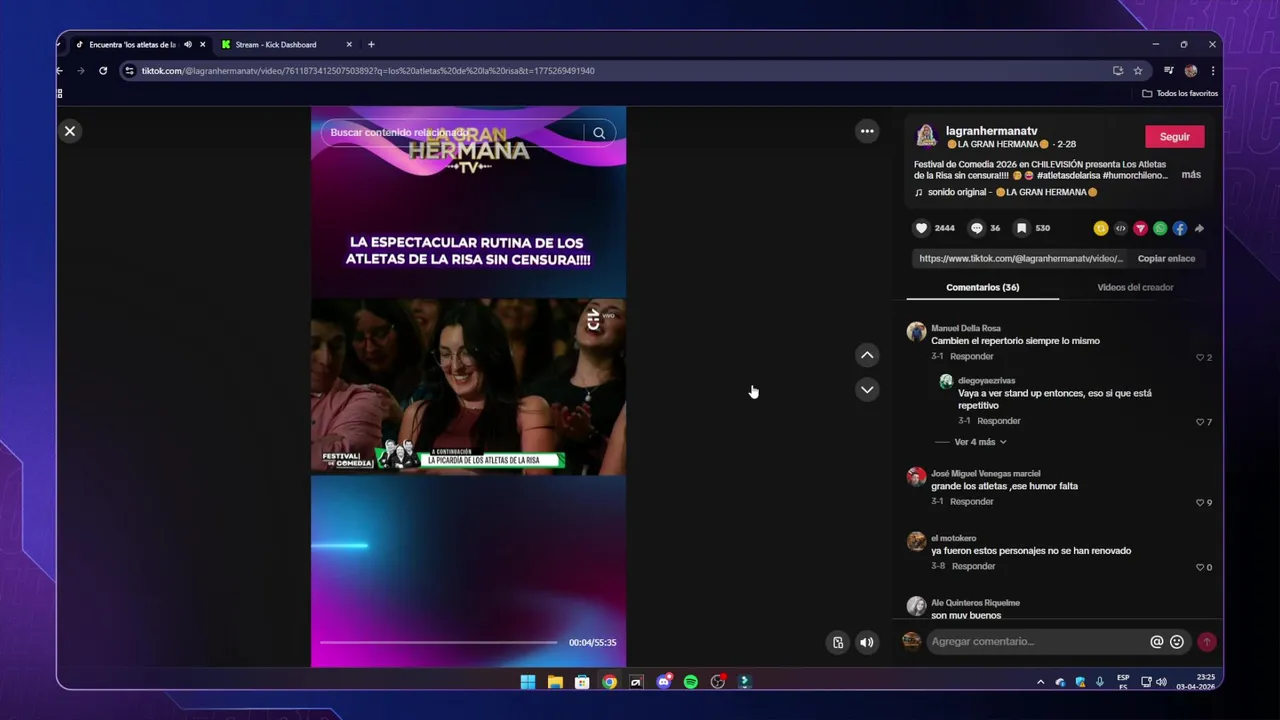The height and width of the screenshot is (720, 1280).
Task: Repost video using yellow repost icon
Action: pos(1101,228)
